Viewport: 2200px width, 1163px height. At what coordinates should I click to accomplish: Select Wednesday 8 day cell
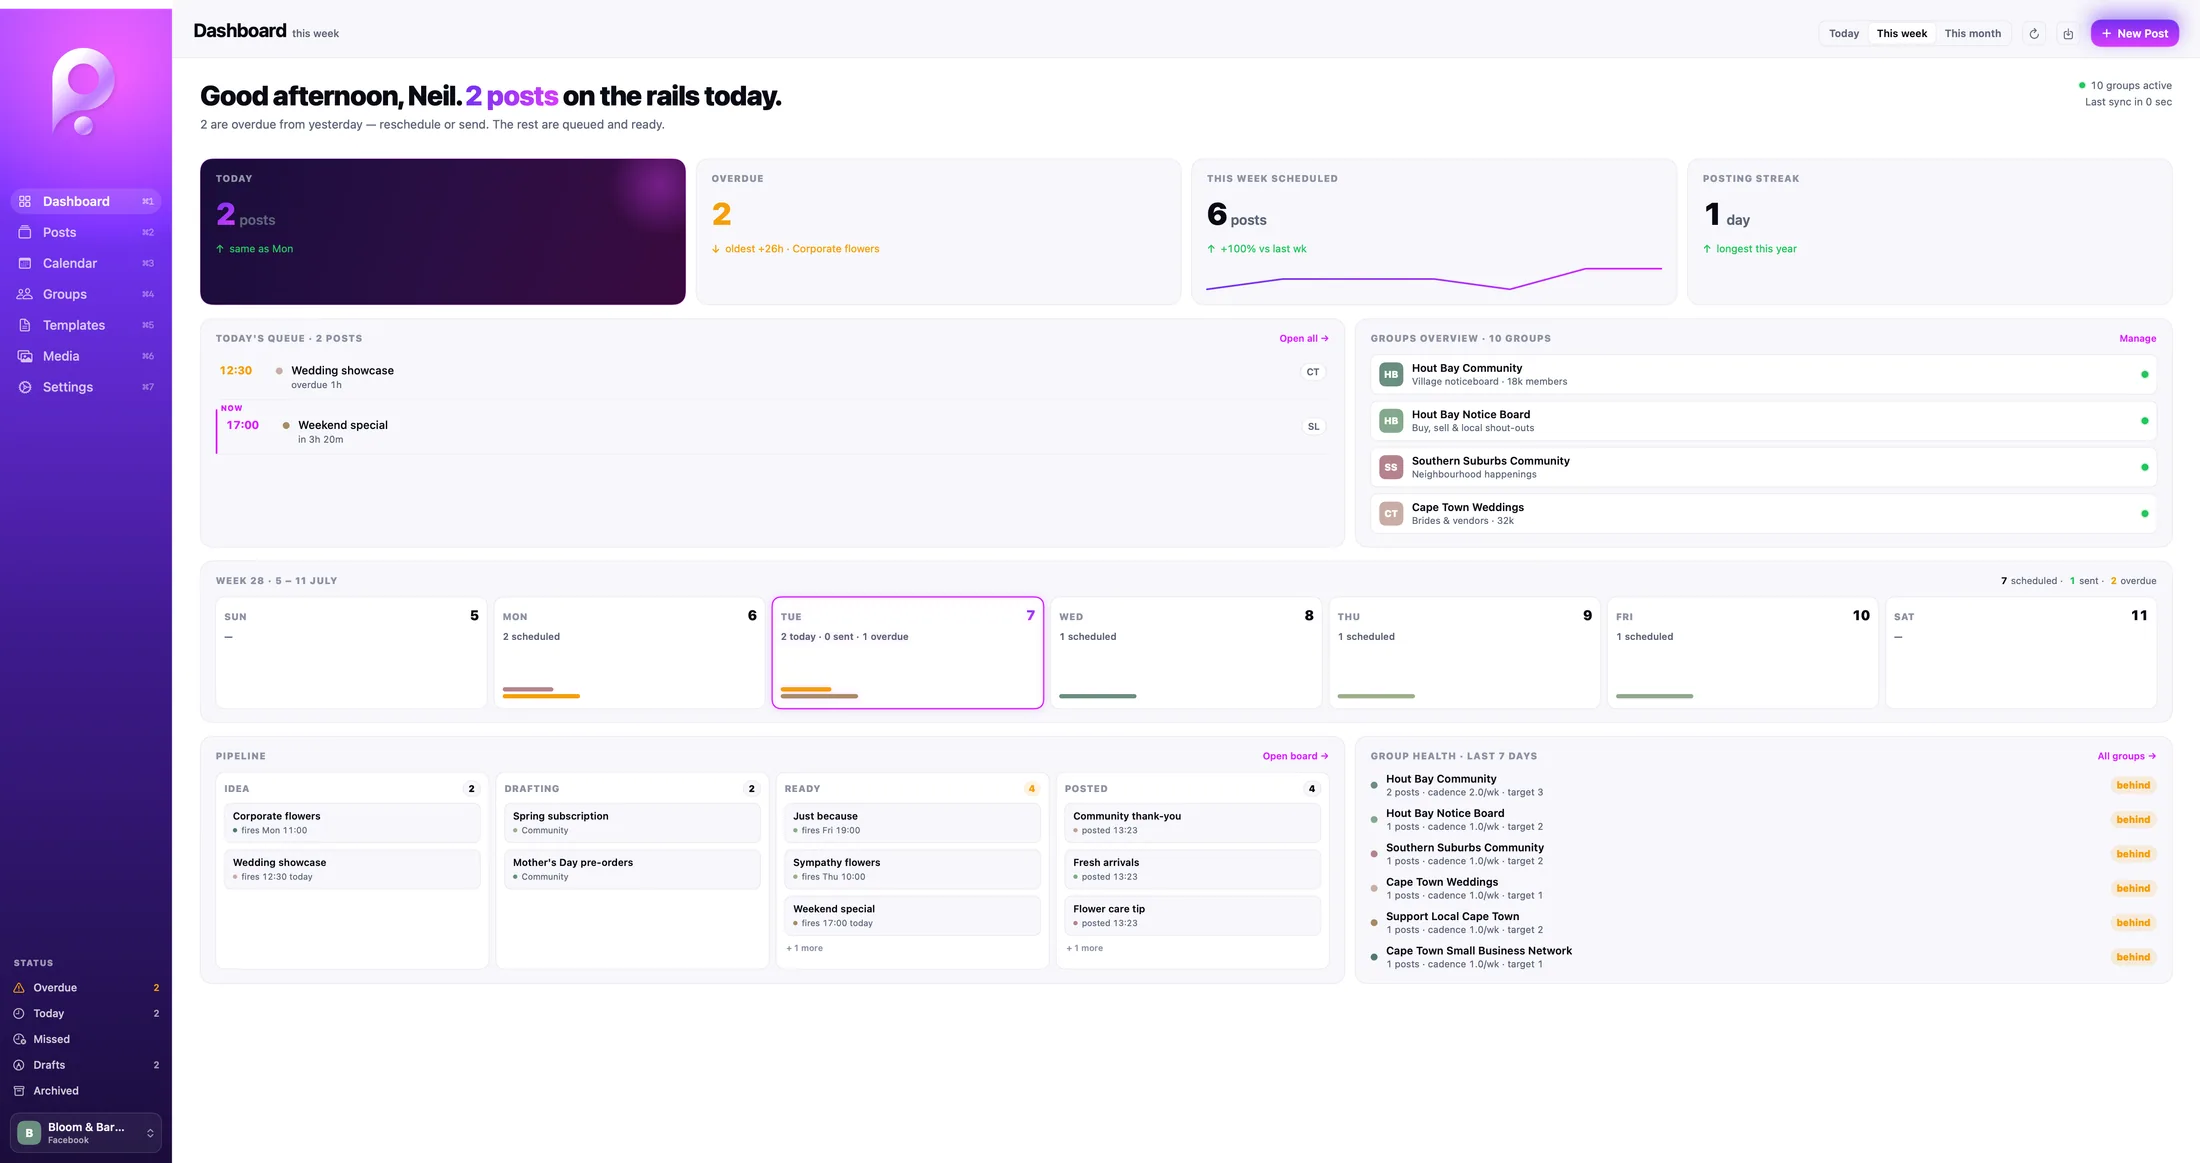[x=1186, y=653]
